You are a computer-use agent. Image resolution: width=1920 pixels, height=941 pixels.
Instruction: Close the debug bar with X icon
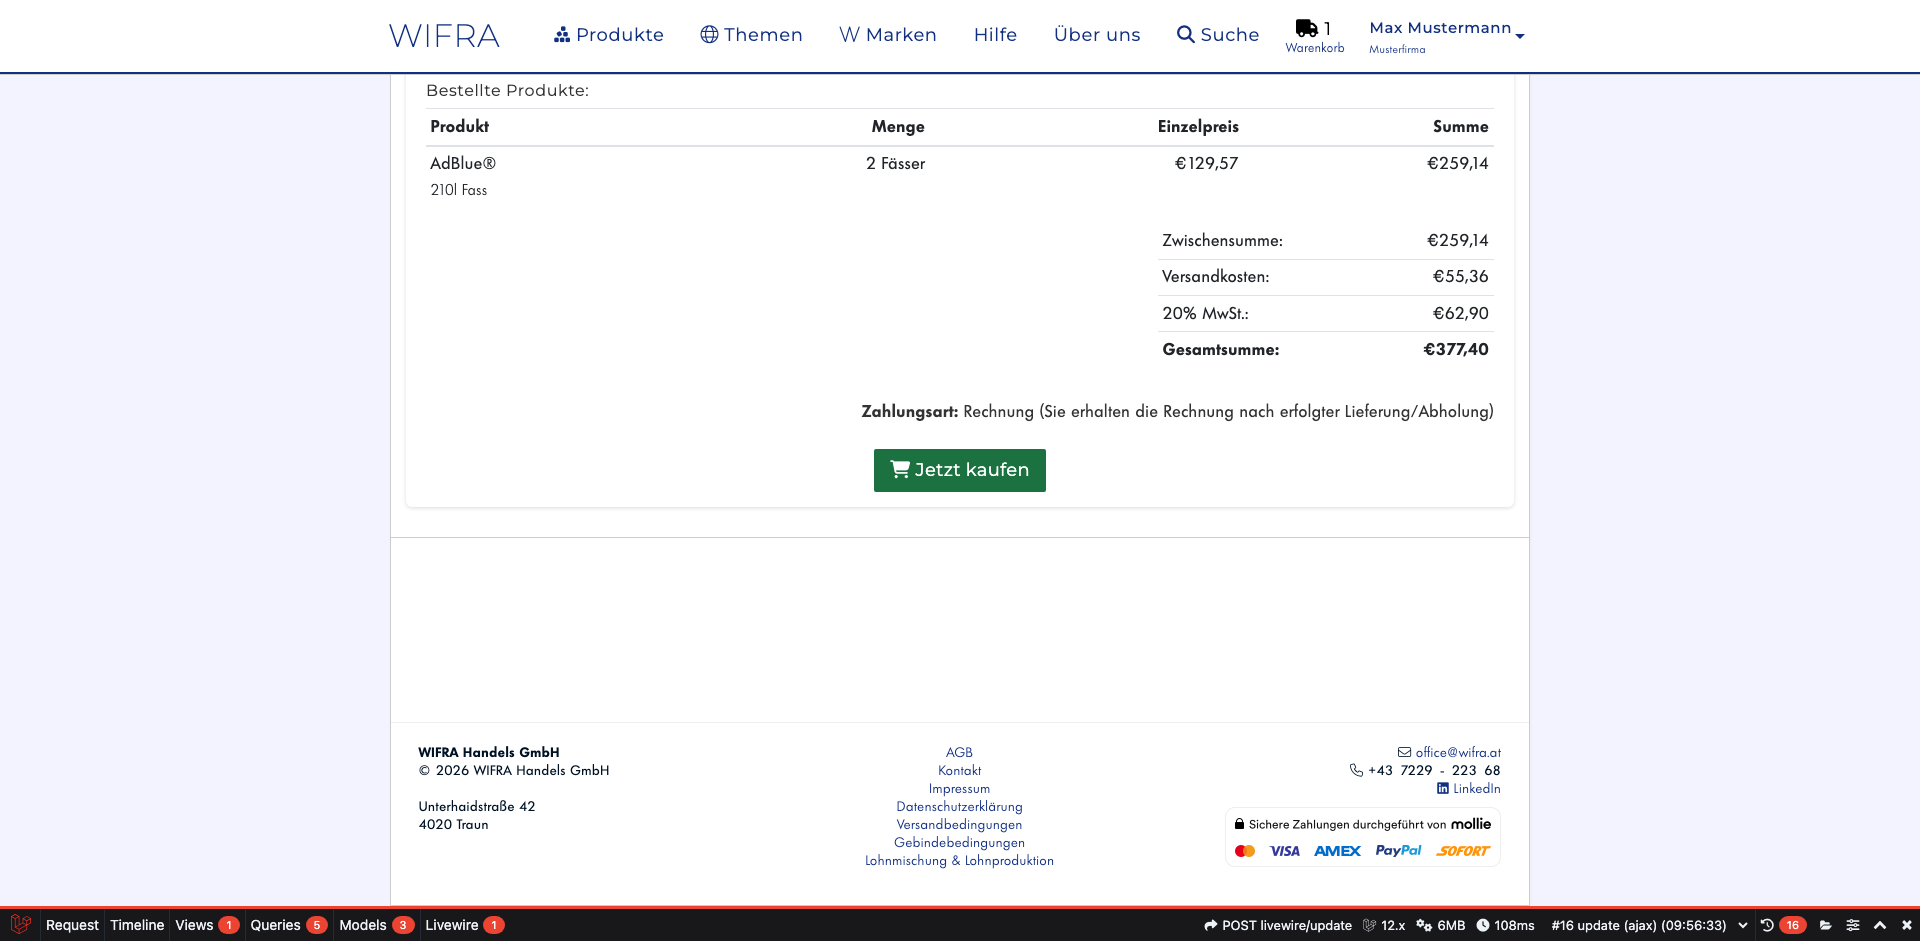tap(1907, 925)
